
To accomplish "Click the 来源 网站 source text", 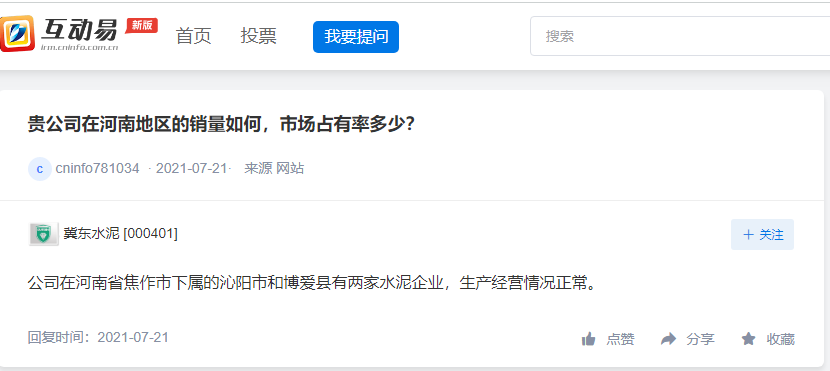I will (x=274, y=169).
